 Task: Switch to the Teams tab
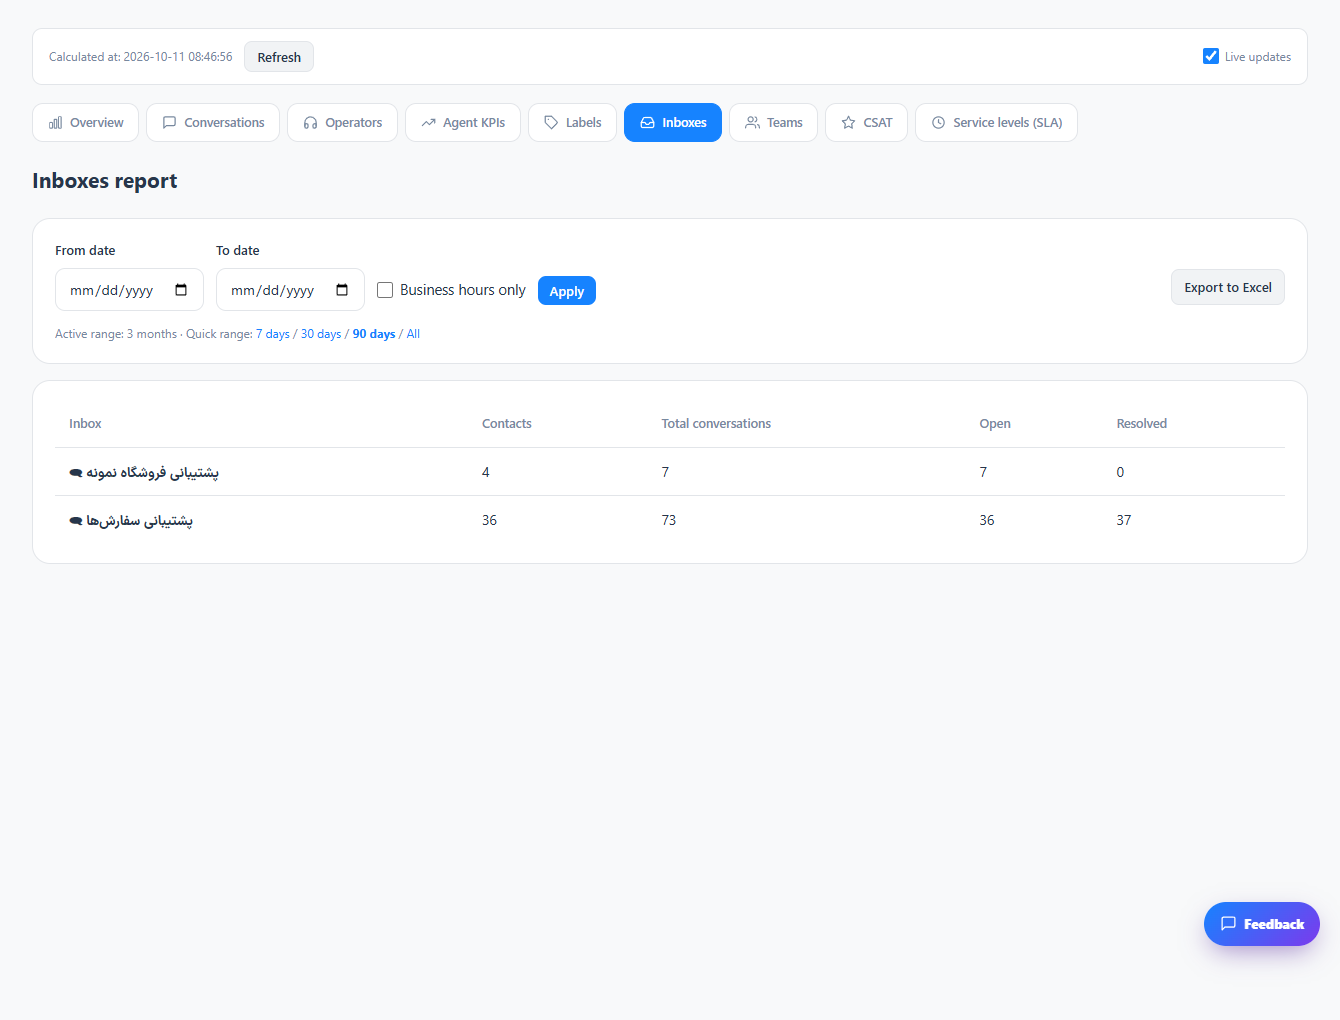[x=773, y=123]
